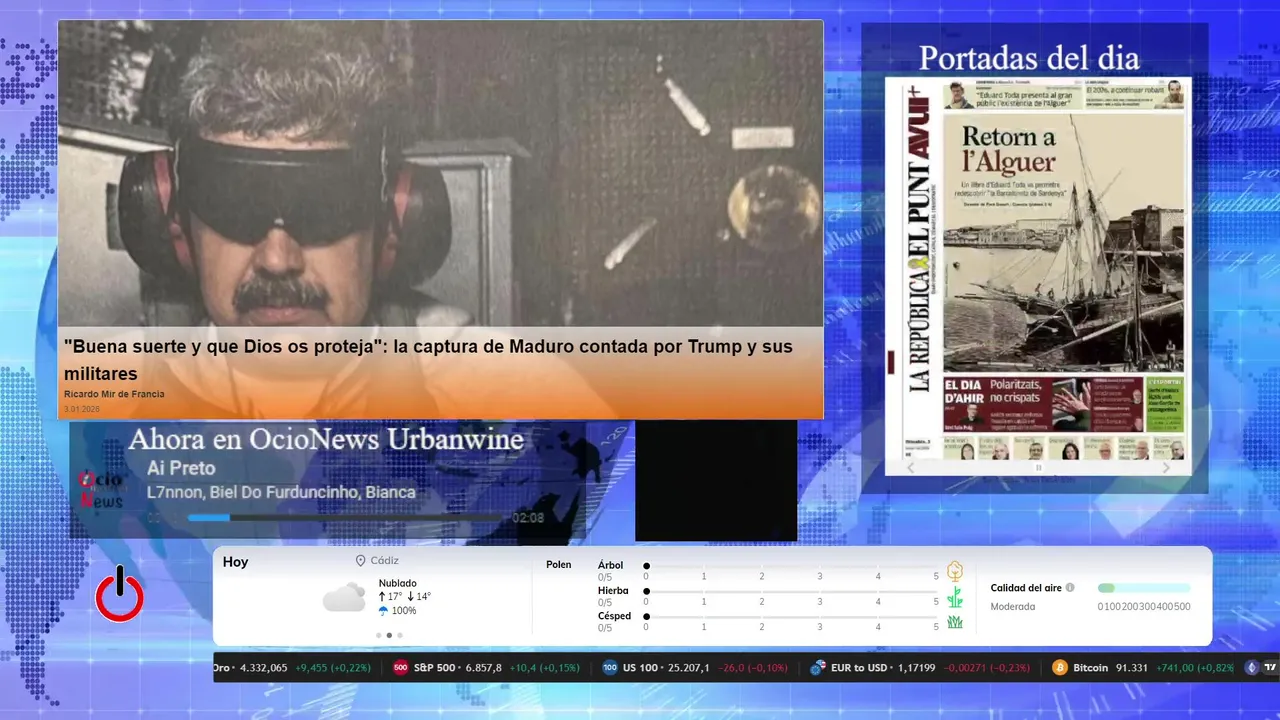The width and height of the screenshot is (1280, 720).
Task: Click the air quality index bar
Action: pyautogui.click(x=1144, y=588)
